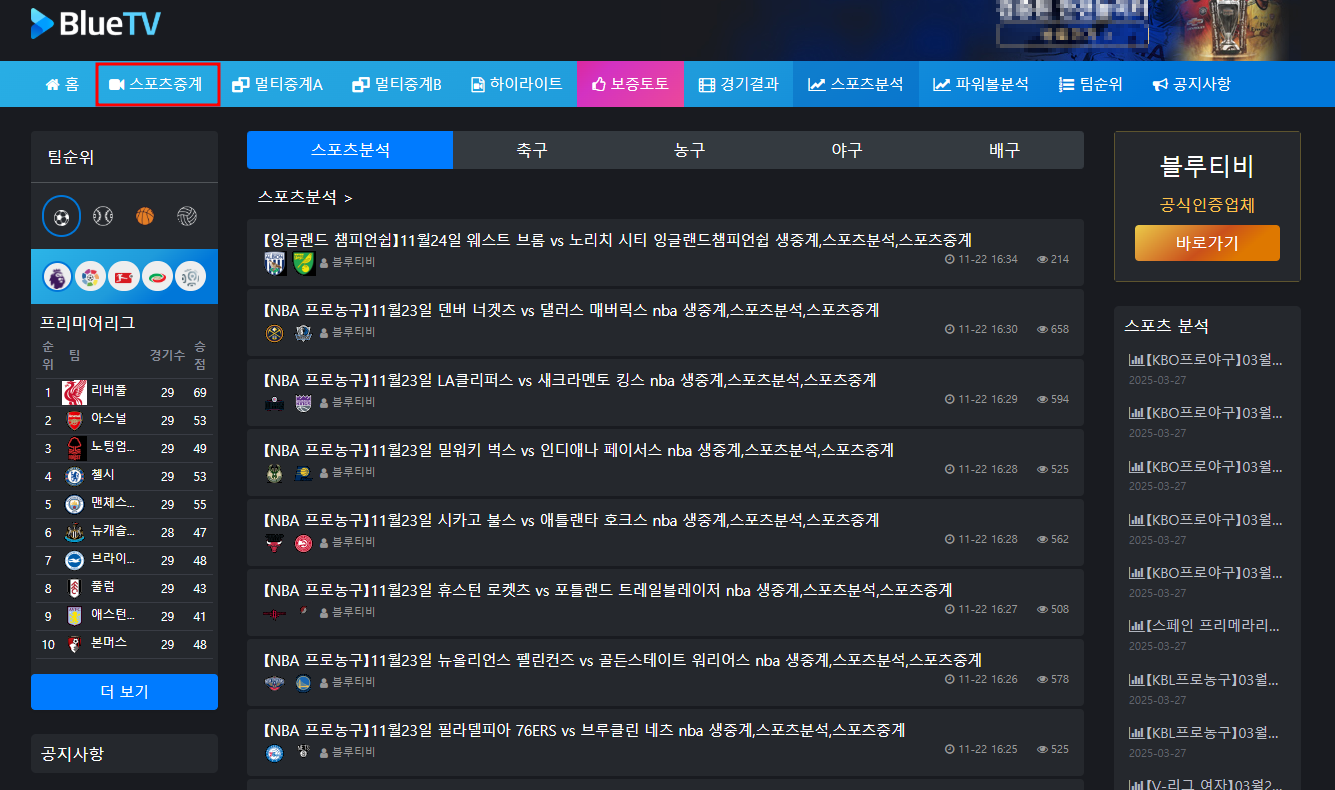
Task: Open the 휴스턴 로켓츠 vs 포틀랜드 post
Action: click(665, 602)
